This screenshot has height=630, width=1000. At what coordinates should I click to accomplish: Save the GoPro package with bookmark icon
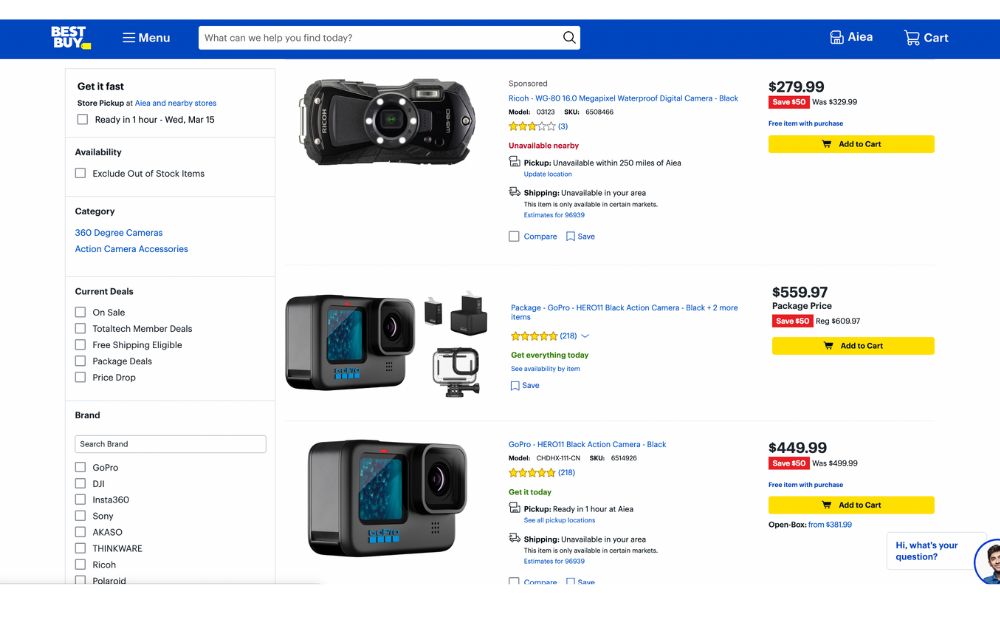click(516, 385)
